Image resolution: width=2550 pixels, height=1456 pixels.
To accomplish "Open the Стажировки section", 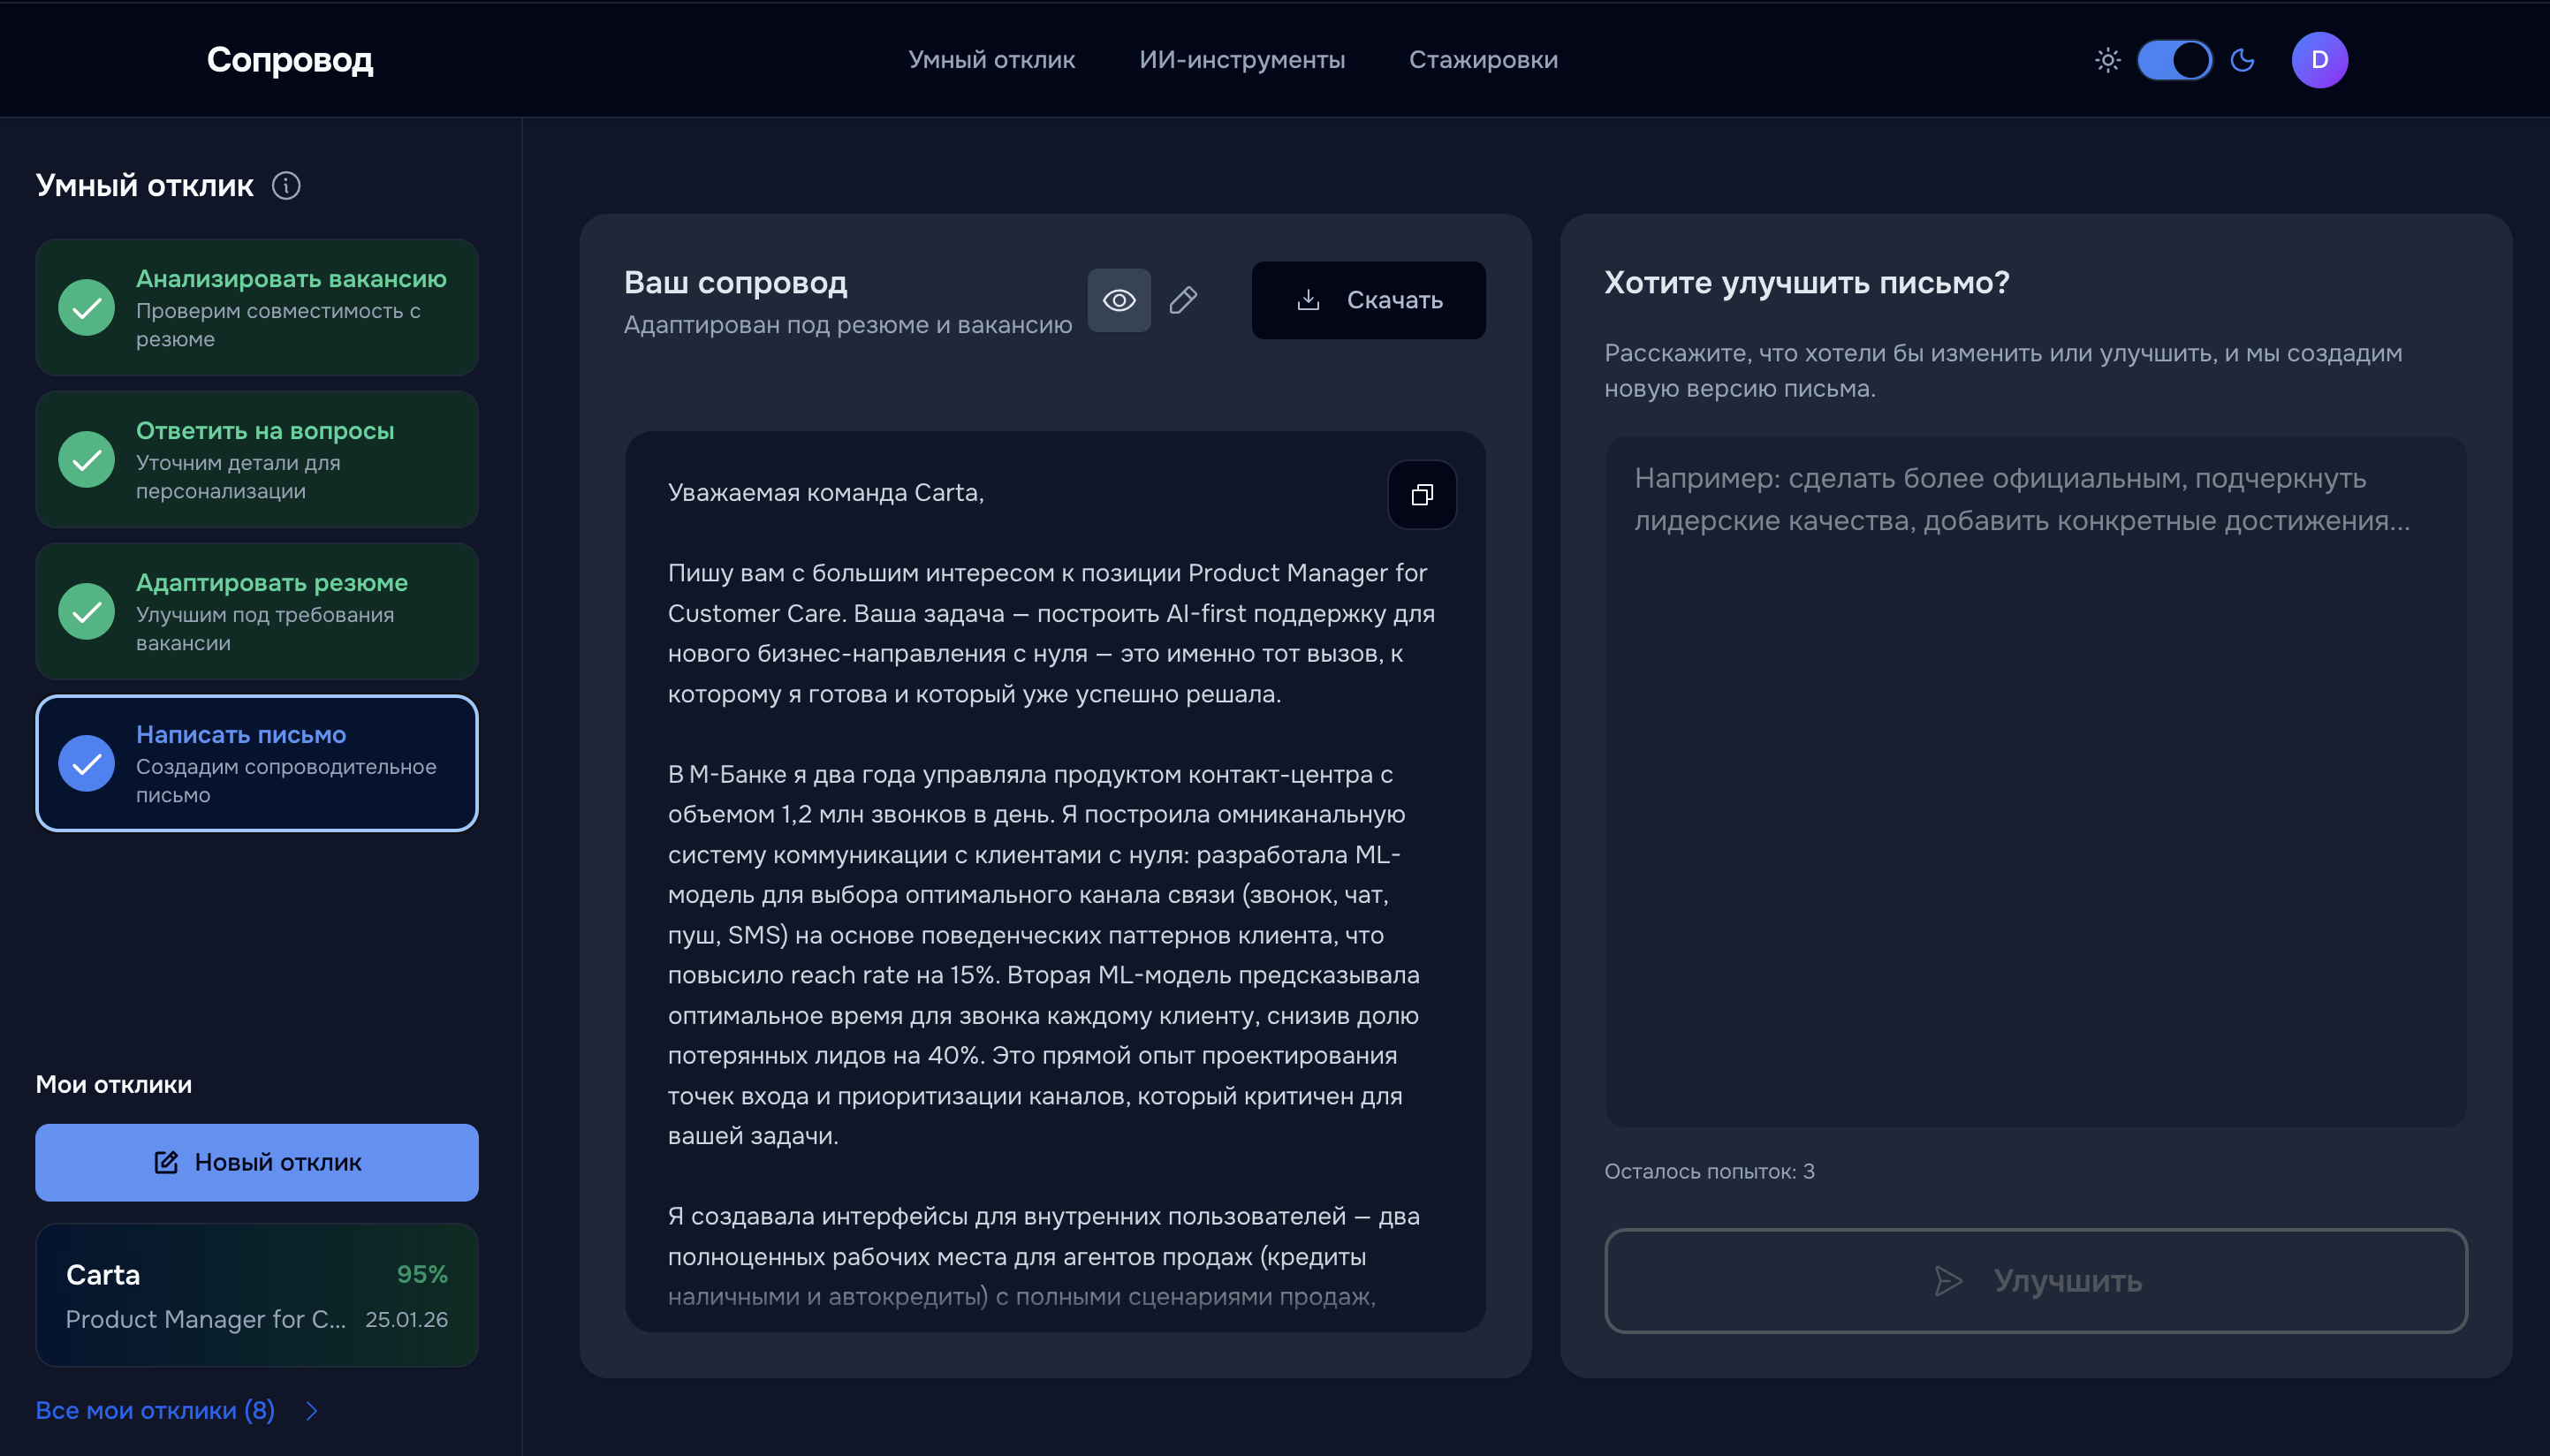I will point(1483,60).
